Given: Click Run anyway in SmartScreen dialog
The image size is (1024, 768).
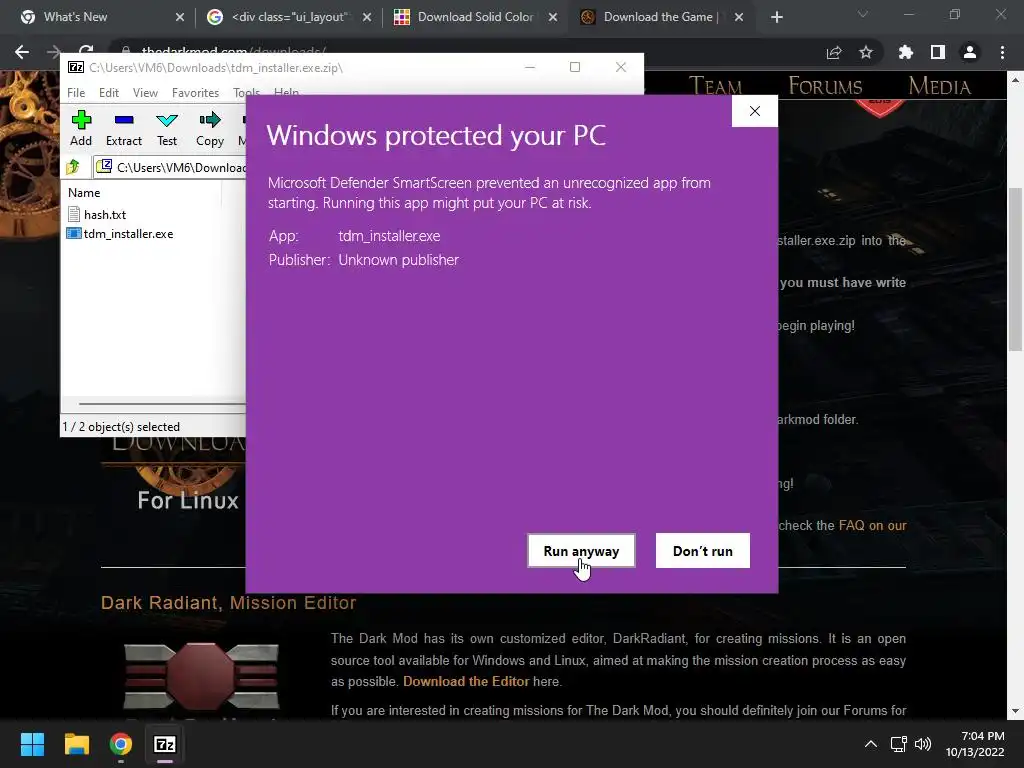Looking at the screenshot, I should (x=581, y=551).
